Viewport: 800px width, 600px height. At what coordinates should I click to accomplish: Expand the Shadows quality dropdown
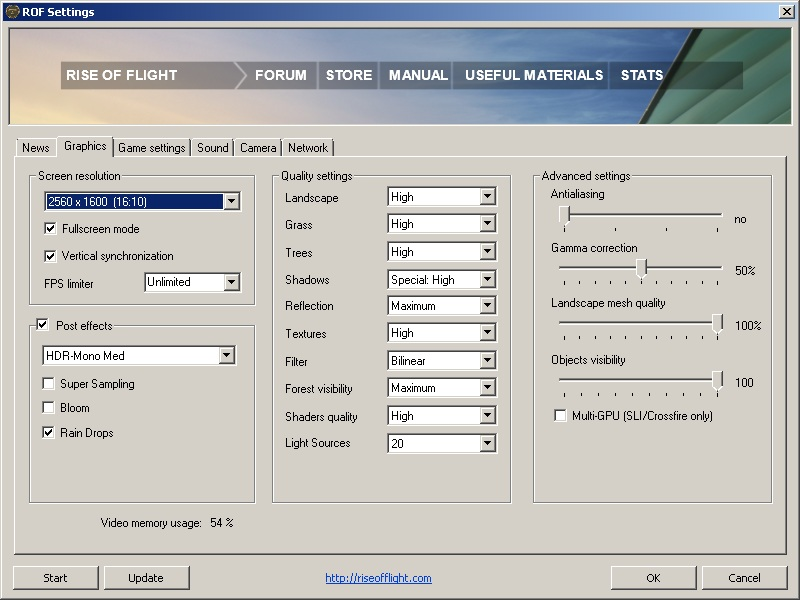tap(442, 279)
